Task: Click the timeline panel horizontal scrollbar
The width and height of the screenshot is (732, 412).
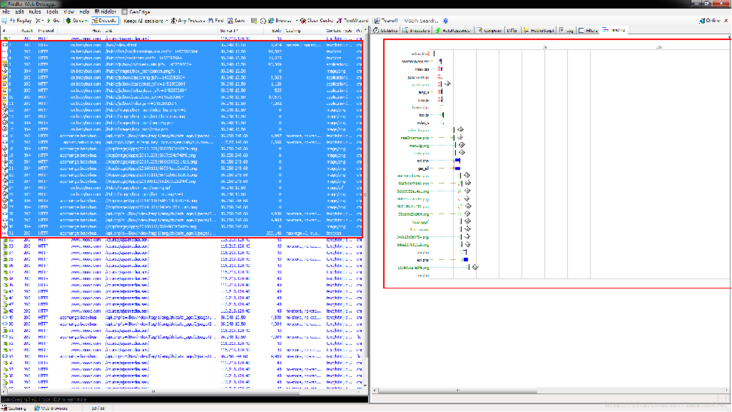Action: [x=550, y=391]
